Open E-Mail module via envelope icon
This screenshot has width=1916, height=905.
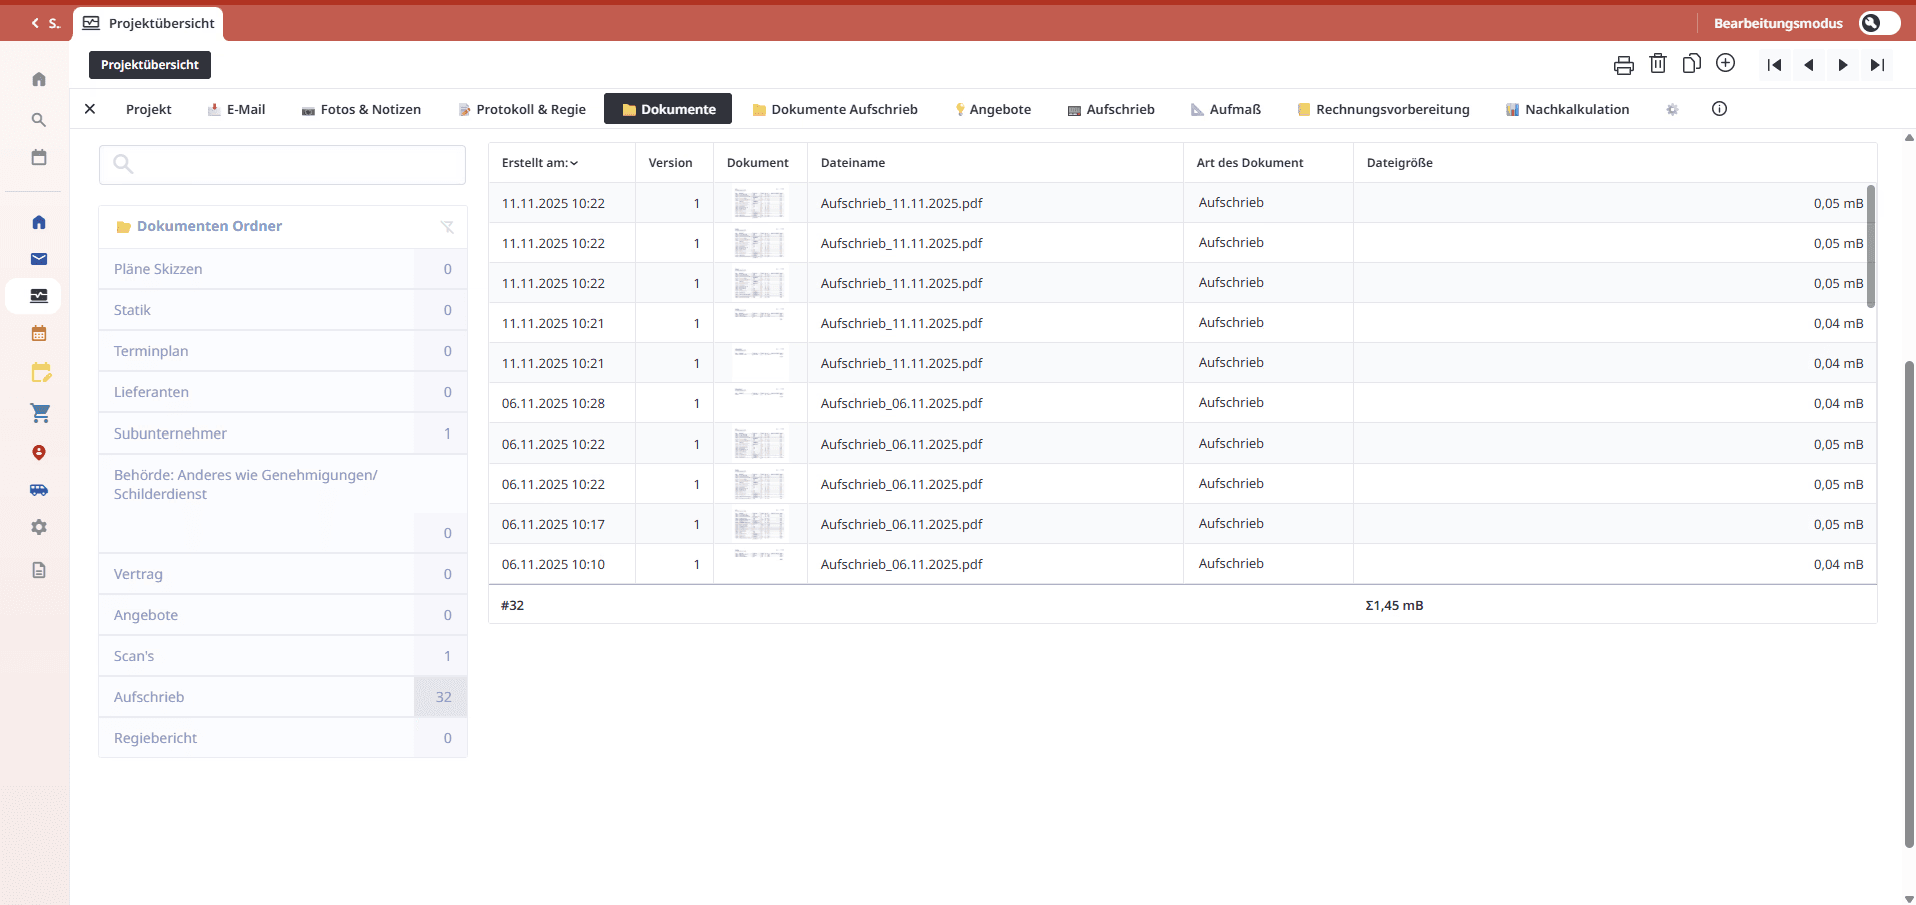point(38,259)
